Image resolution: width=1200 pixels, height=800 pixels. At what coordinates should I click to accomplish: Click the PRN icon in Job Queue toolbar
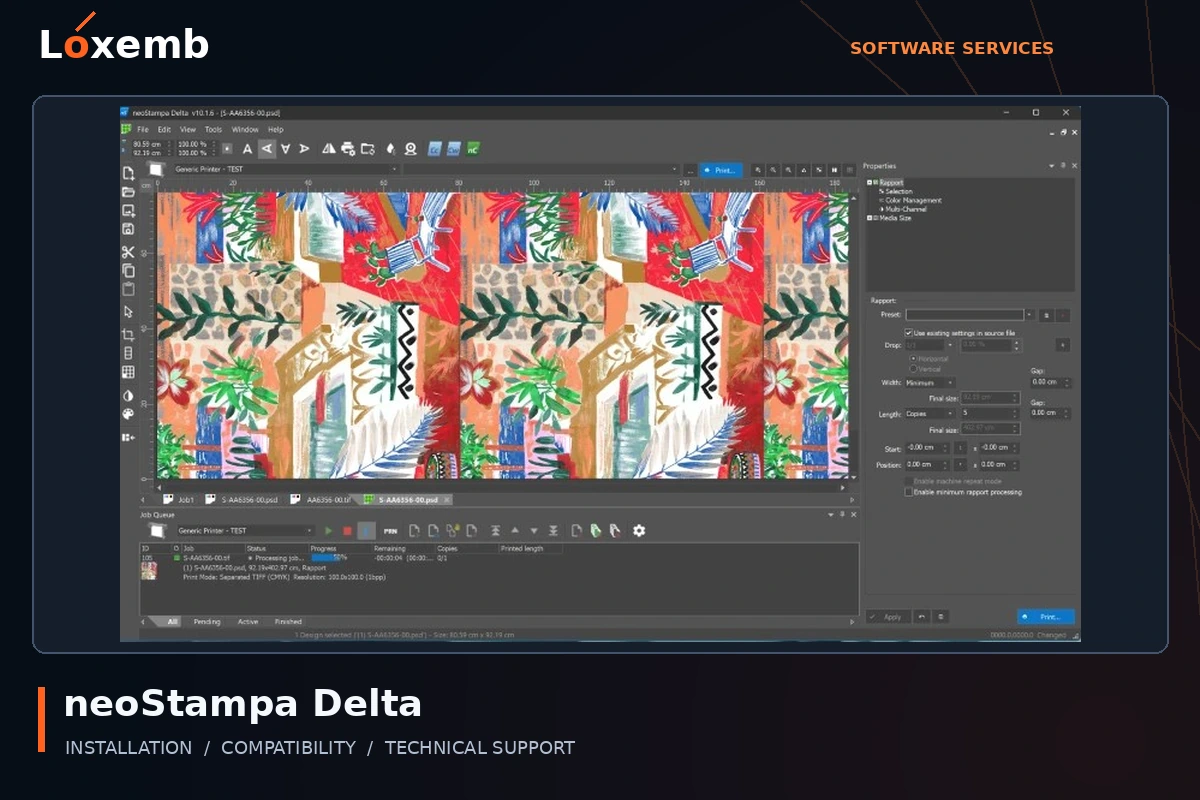[x=390, y=531]
